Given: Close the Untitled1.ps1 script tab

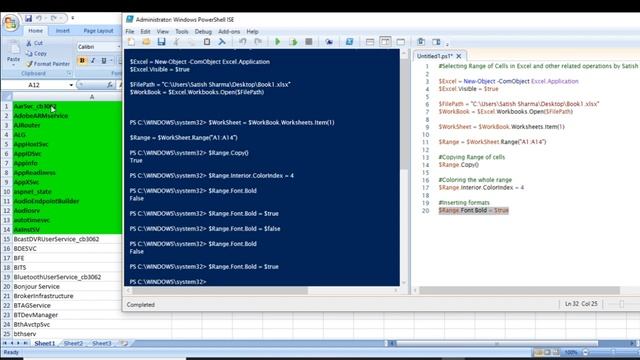Looking at the screenshot, I should coord(459,56).
